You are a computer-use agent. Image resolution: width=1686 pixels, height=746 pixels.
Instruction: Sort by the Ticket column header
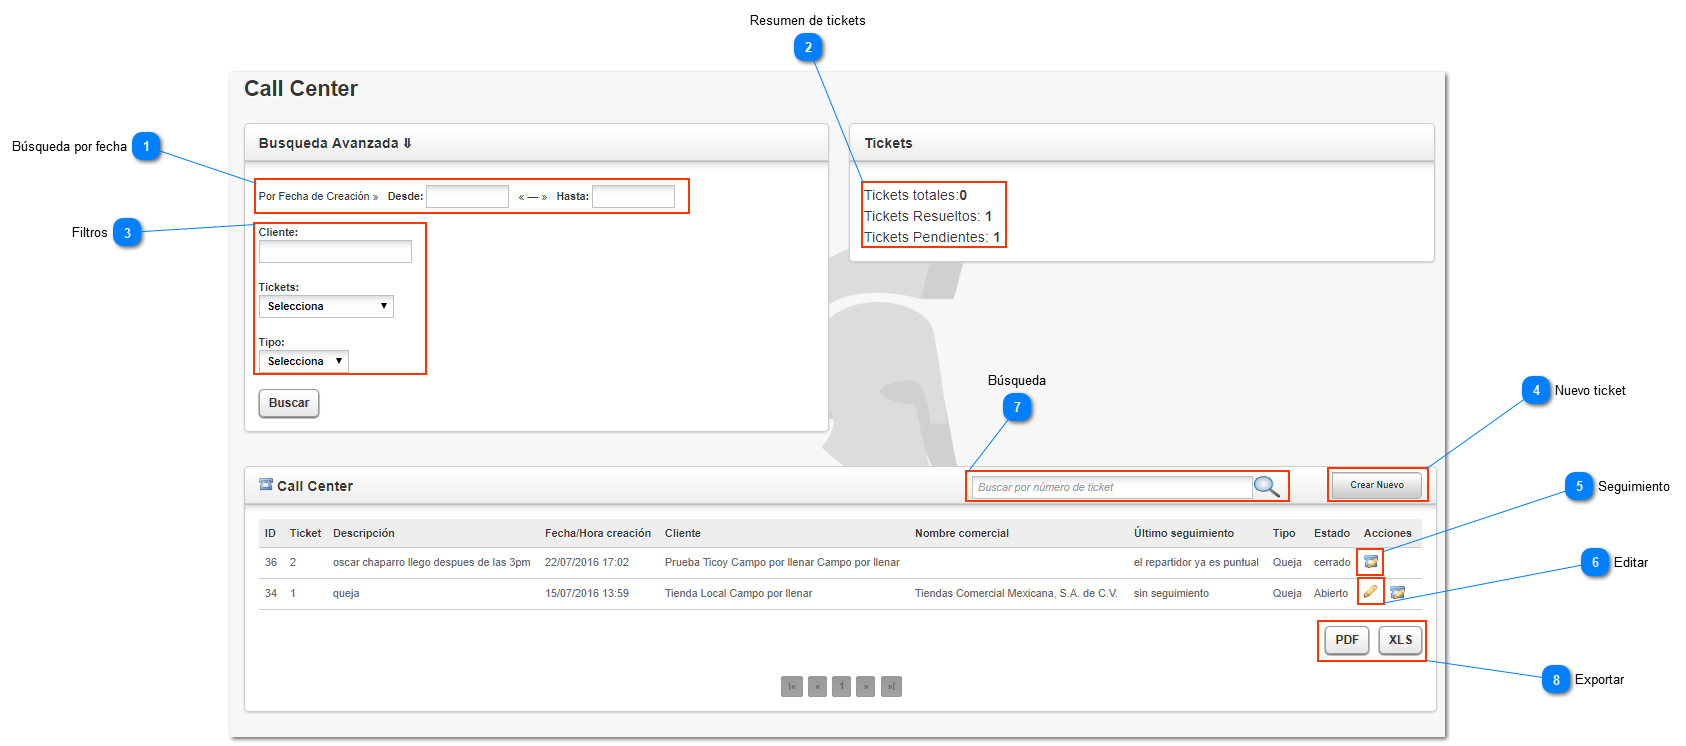click(x=305, y=533)
